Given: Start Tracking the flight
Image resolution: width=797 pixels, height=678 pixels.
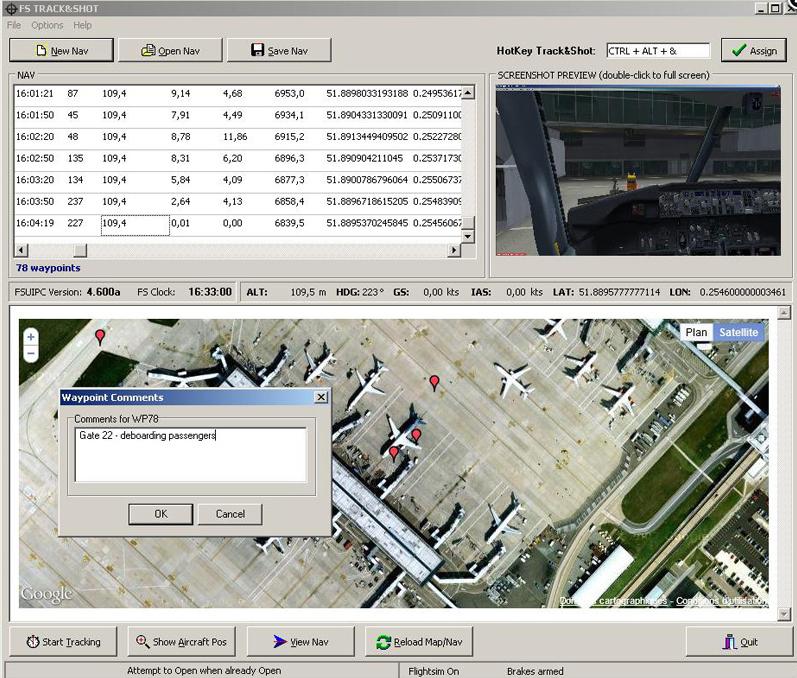Looking at the screenshot, I should click(x=65, y=641).
